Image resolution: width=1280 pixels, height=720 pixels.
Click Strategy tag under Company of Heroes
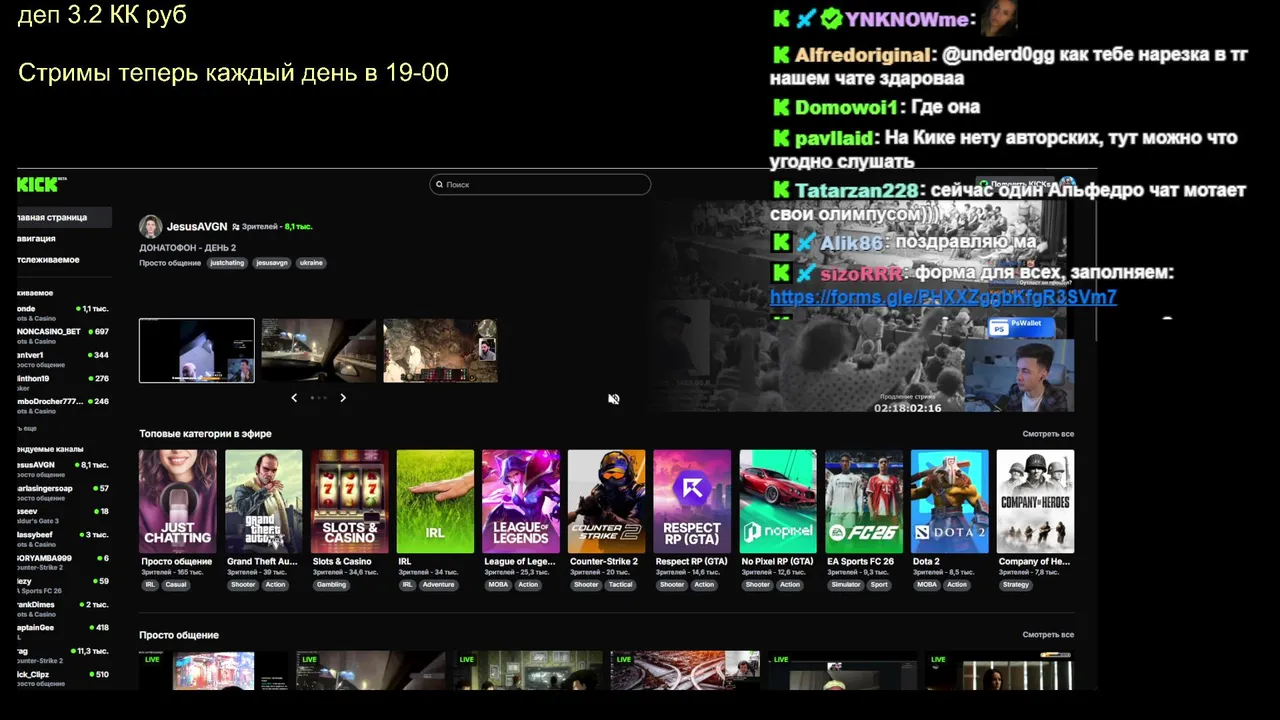point(1016,585)
